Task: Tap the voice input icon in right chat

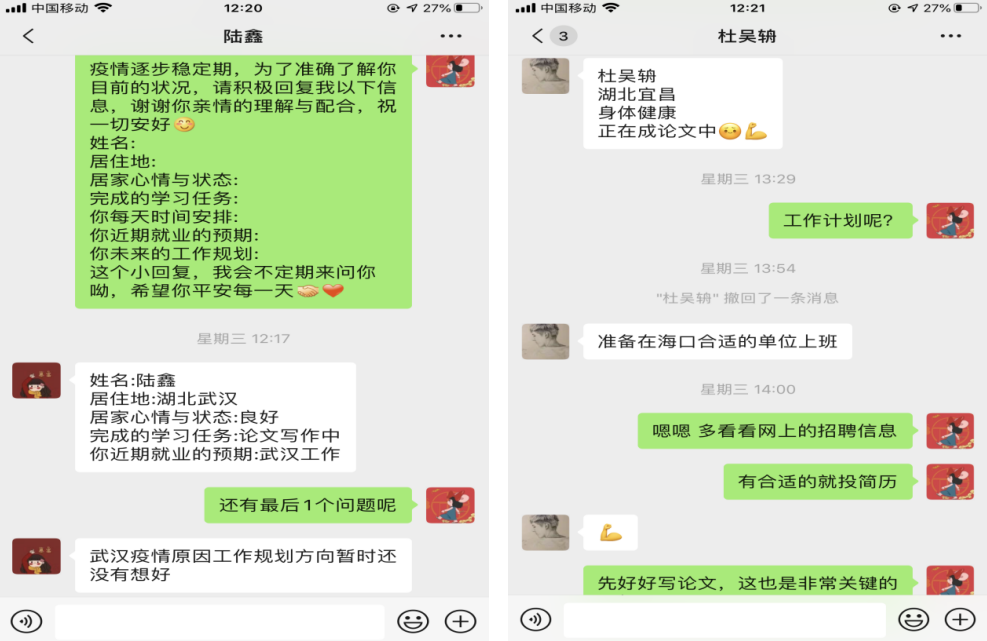Action: pyautogui.click(x=536, y=620)
